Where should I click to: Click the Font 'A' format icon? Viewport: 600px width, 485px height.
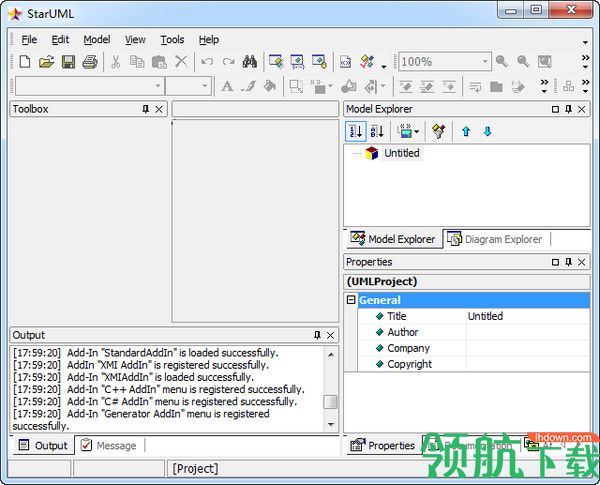[227, 87]
